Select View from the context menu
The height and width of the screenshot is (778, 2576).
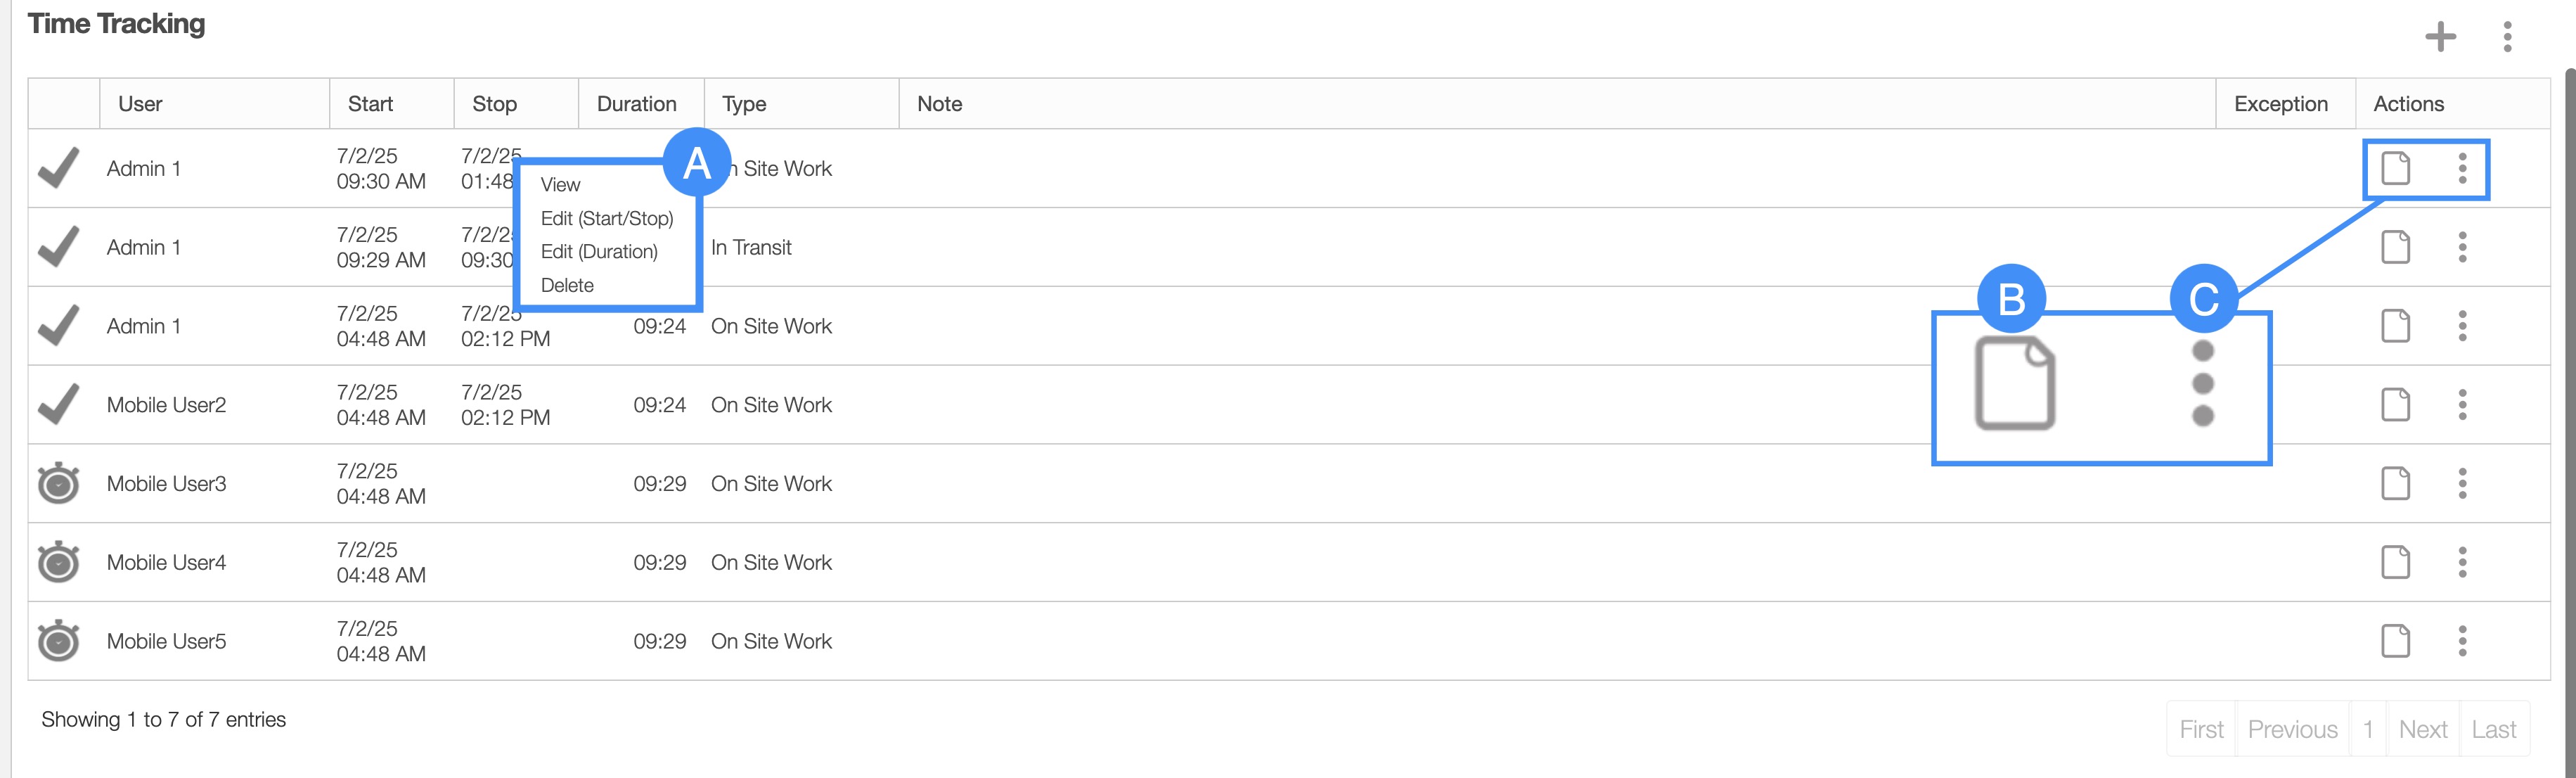click(560, 185)
